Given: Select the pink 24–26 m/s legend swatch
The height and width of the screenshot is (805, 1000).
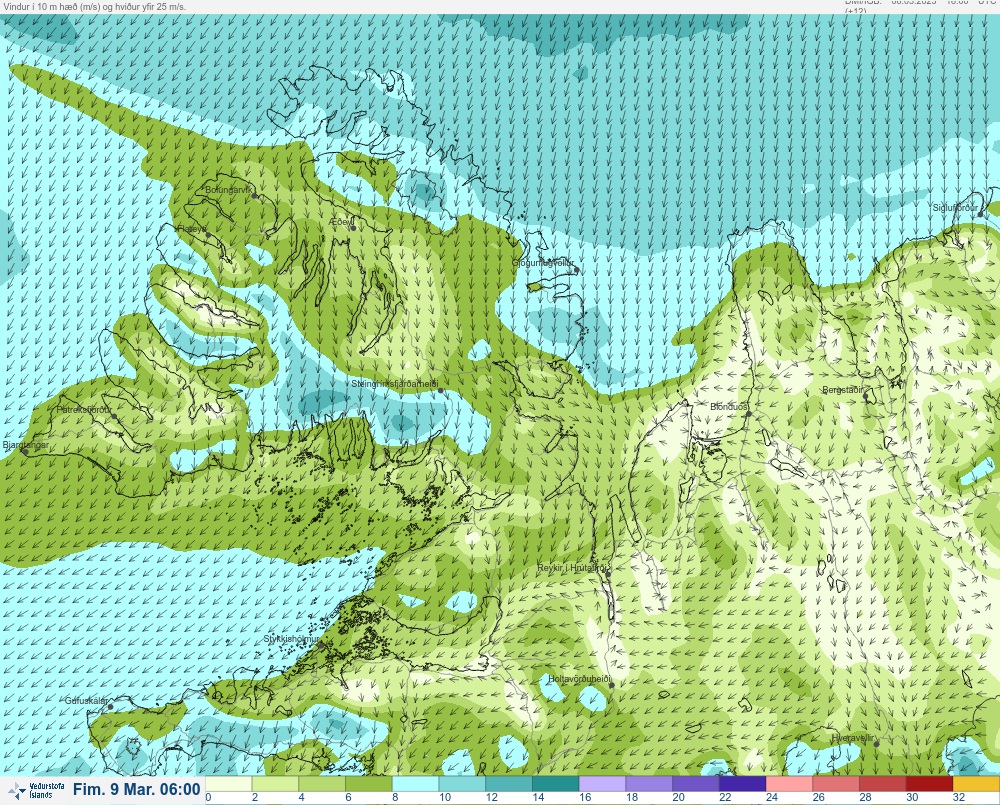Looking at the screenshot, I should [789, 783].
